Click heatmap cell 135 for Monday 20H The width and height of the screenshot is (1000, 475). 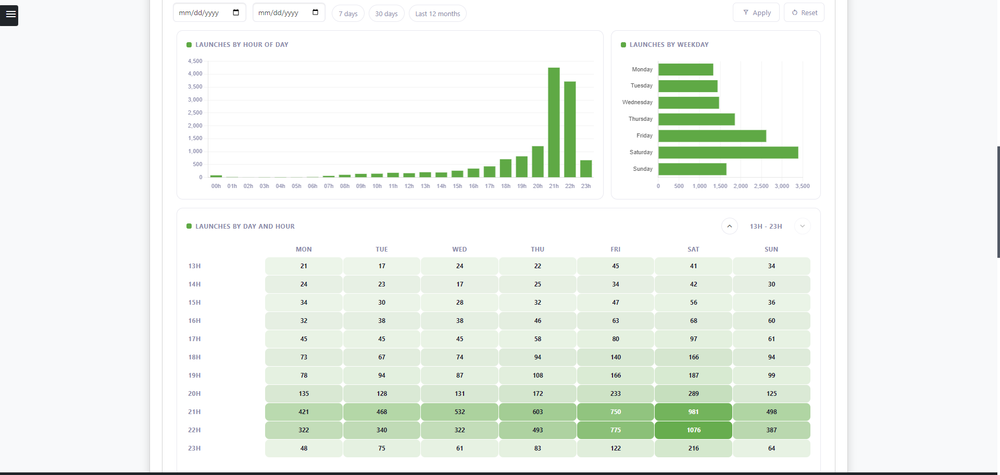point(304,394)
